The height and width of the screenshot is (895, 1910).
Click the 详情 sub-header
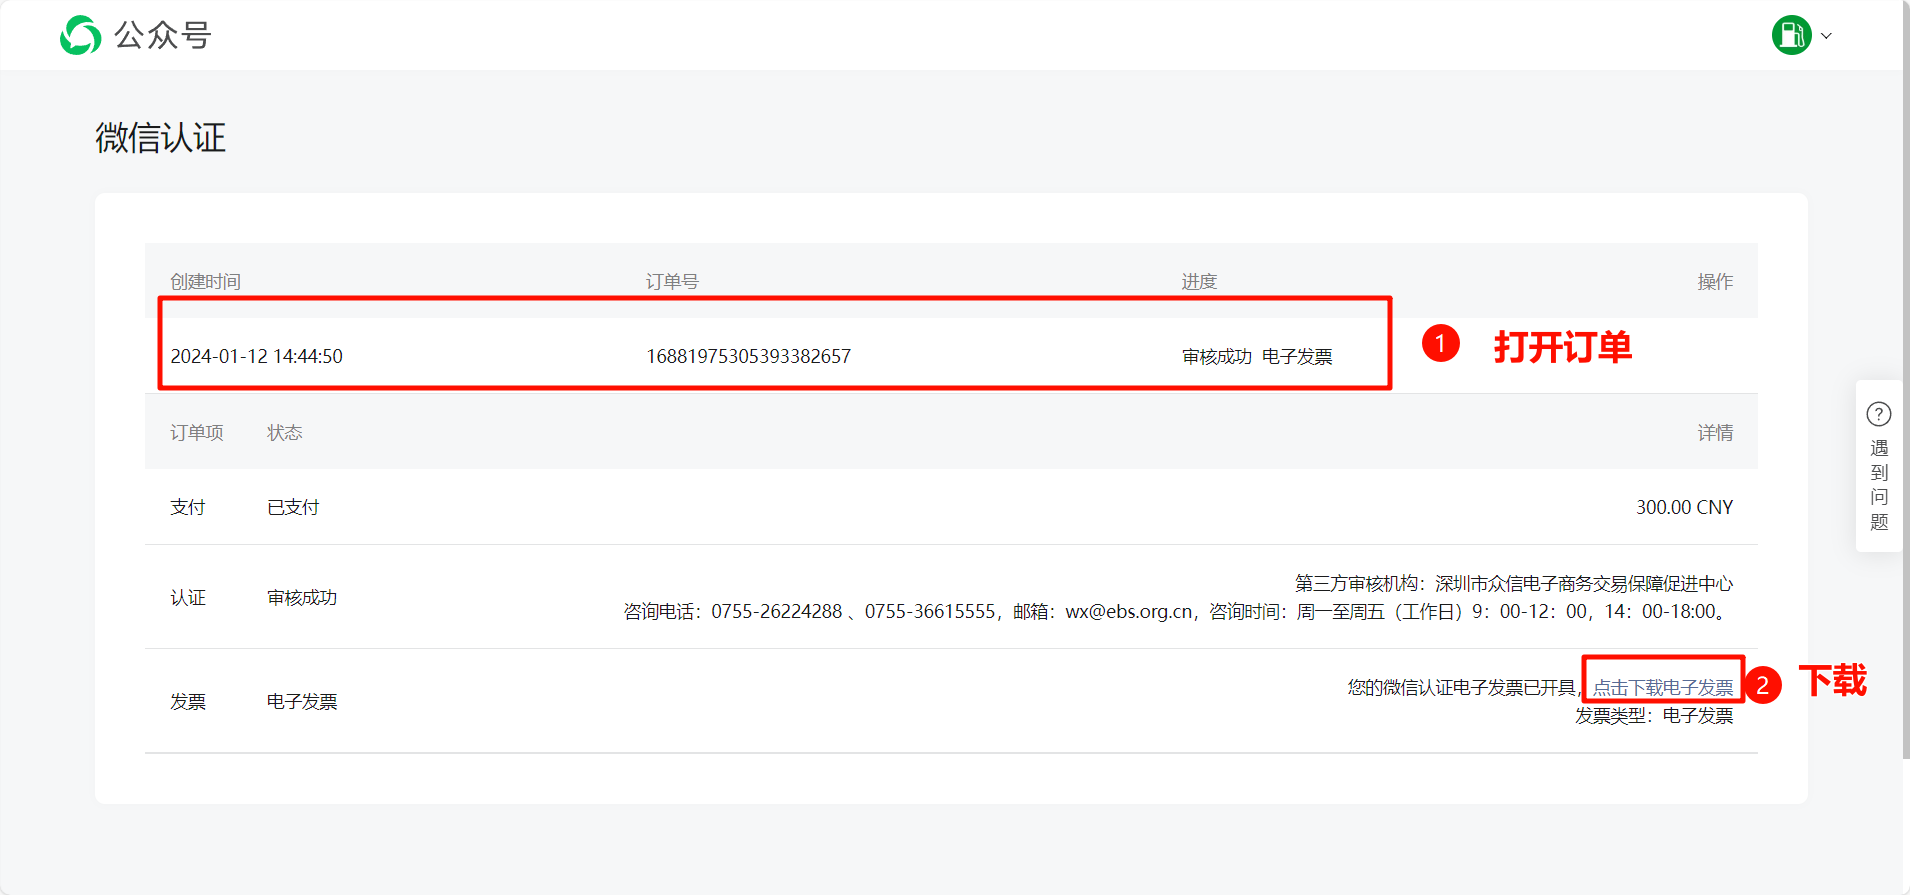[1715, 432]
